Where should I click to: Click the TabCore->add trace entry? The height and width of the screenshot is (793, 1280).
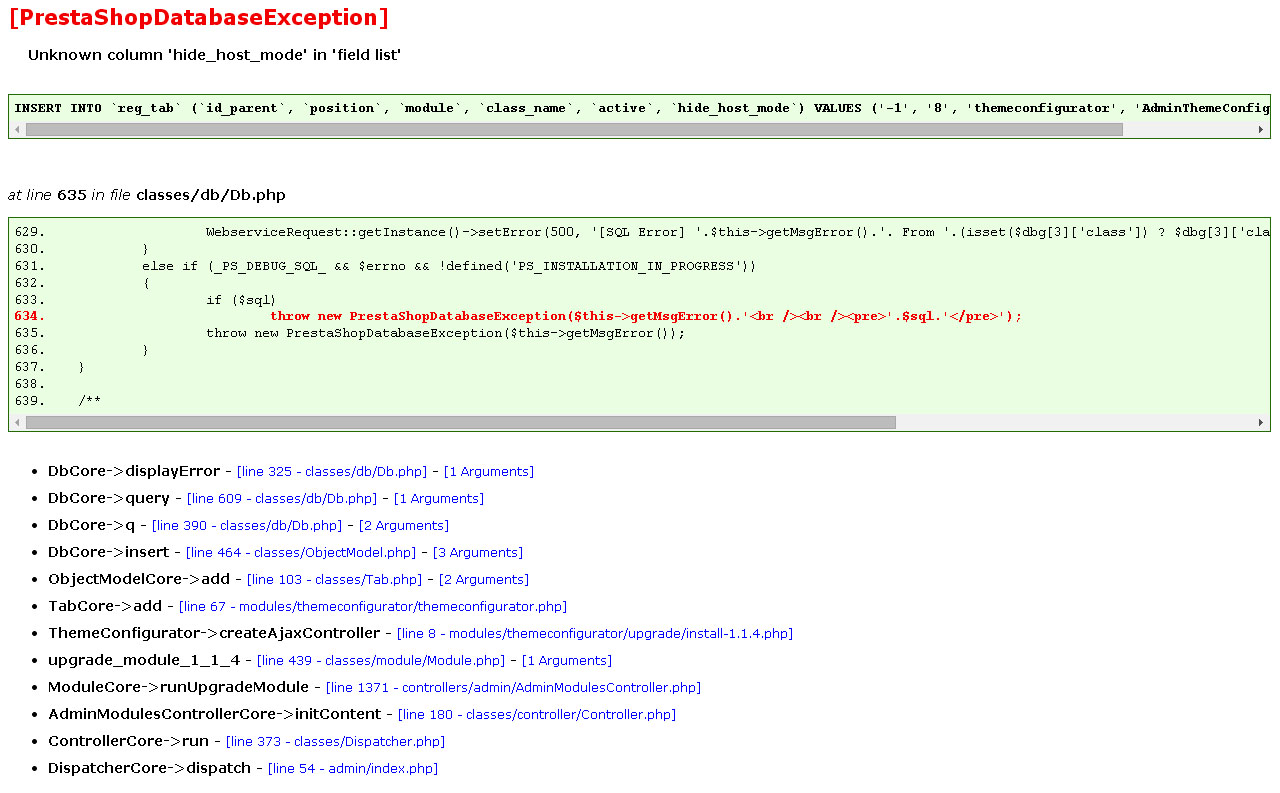point(105,606)
